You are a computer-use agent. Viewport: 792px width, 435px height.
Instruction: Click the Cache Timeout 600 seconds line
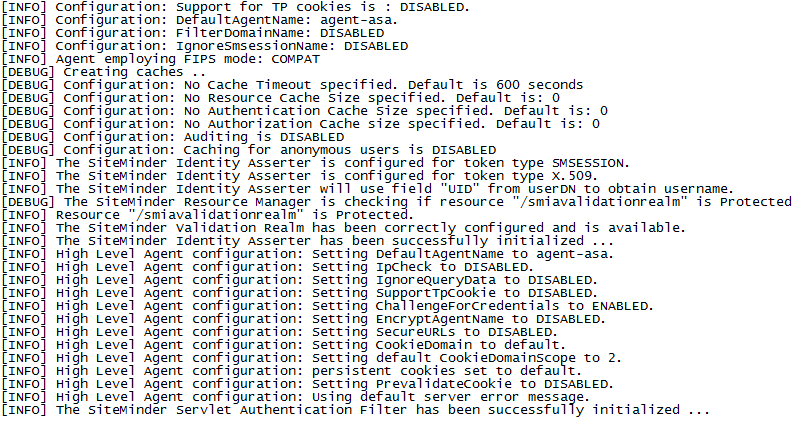[x=292, y=85]
